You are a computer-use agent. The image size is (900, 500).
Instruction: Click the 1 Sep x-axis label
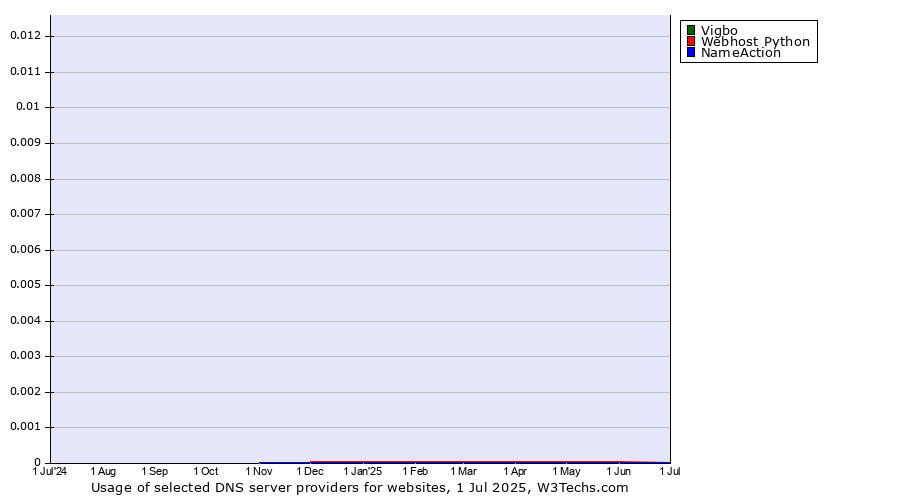tap(155, 471)
